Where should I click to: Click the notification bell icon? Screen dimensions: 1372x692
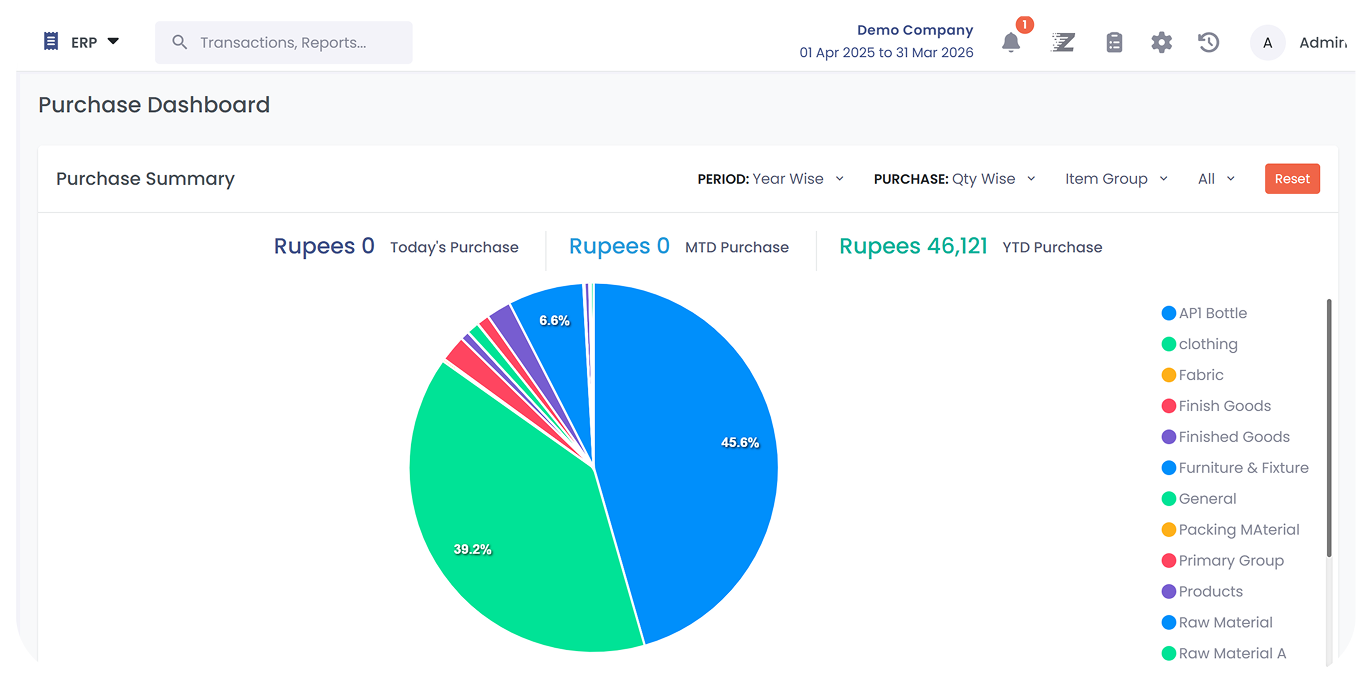(1011, 42)
